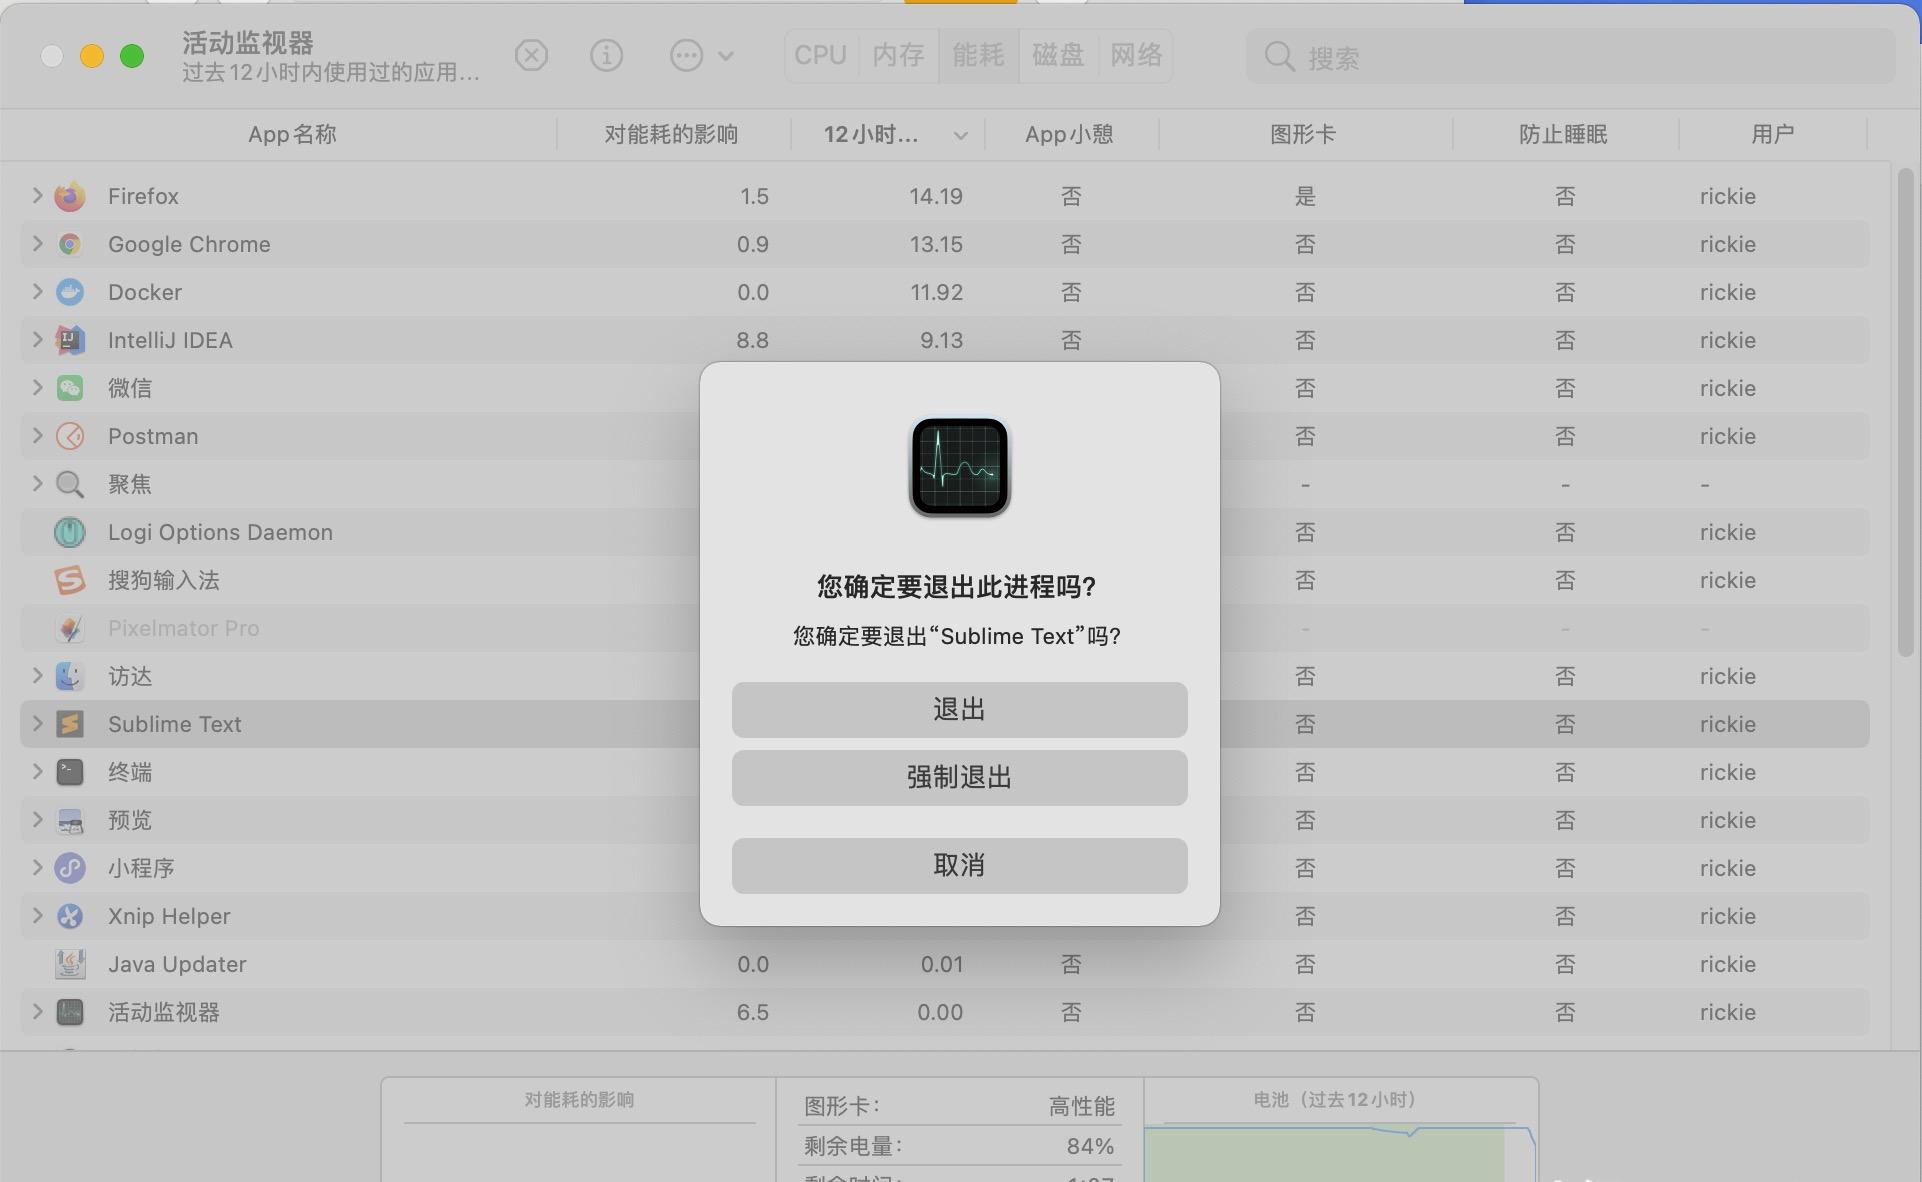Click the 对能耗的影响 column header
The height and width of the screenshot is (1182, 1922).
click(x=671, y=134)
